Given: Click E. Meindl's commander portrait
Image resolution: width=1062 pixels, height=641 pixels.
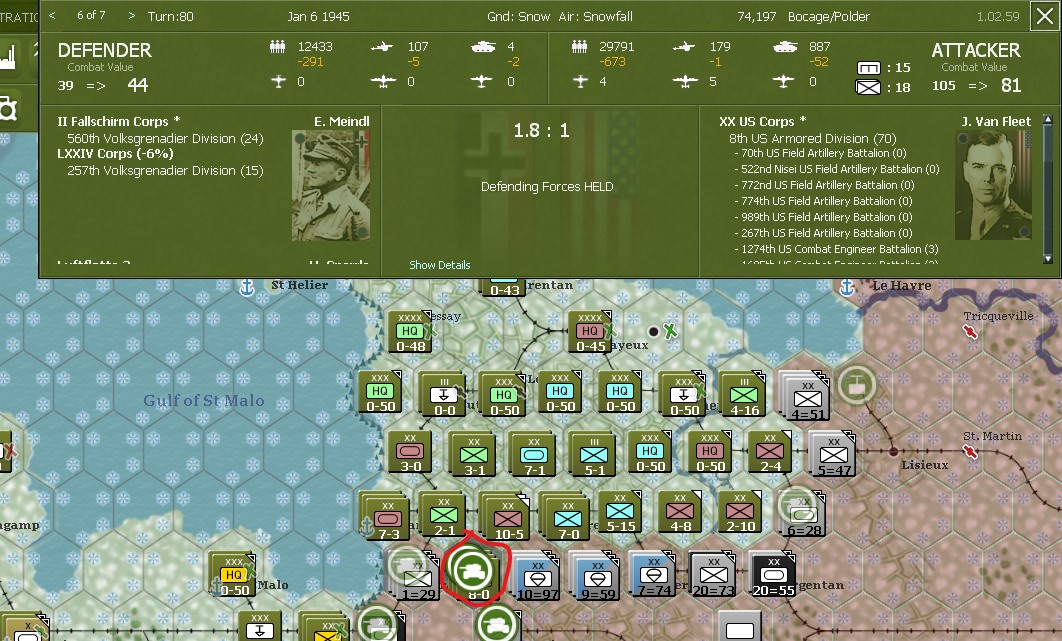Looking at the screenshot, I should (330, 185).
